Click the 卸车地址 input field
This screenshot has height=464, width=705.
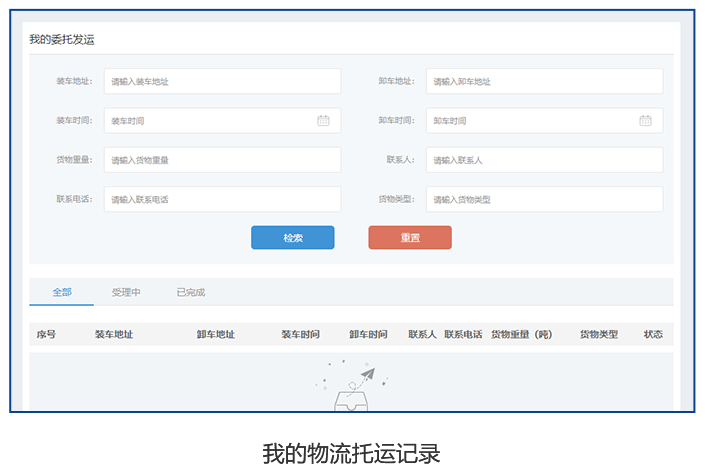click(544, 82)
